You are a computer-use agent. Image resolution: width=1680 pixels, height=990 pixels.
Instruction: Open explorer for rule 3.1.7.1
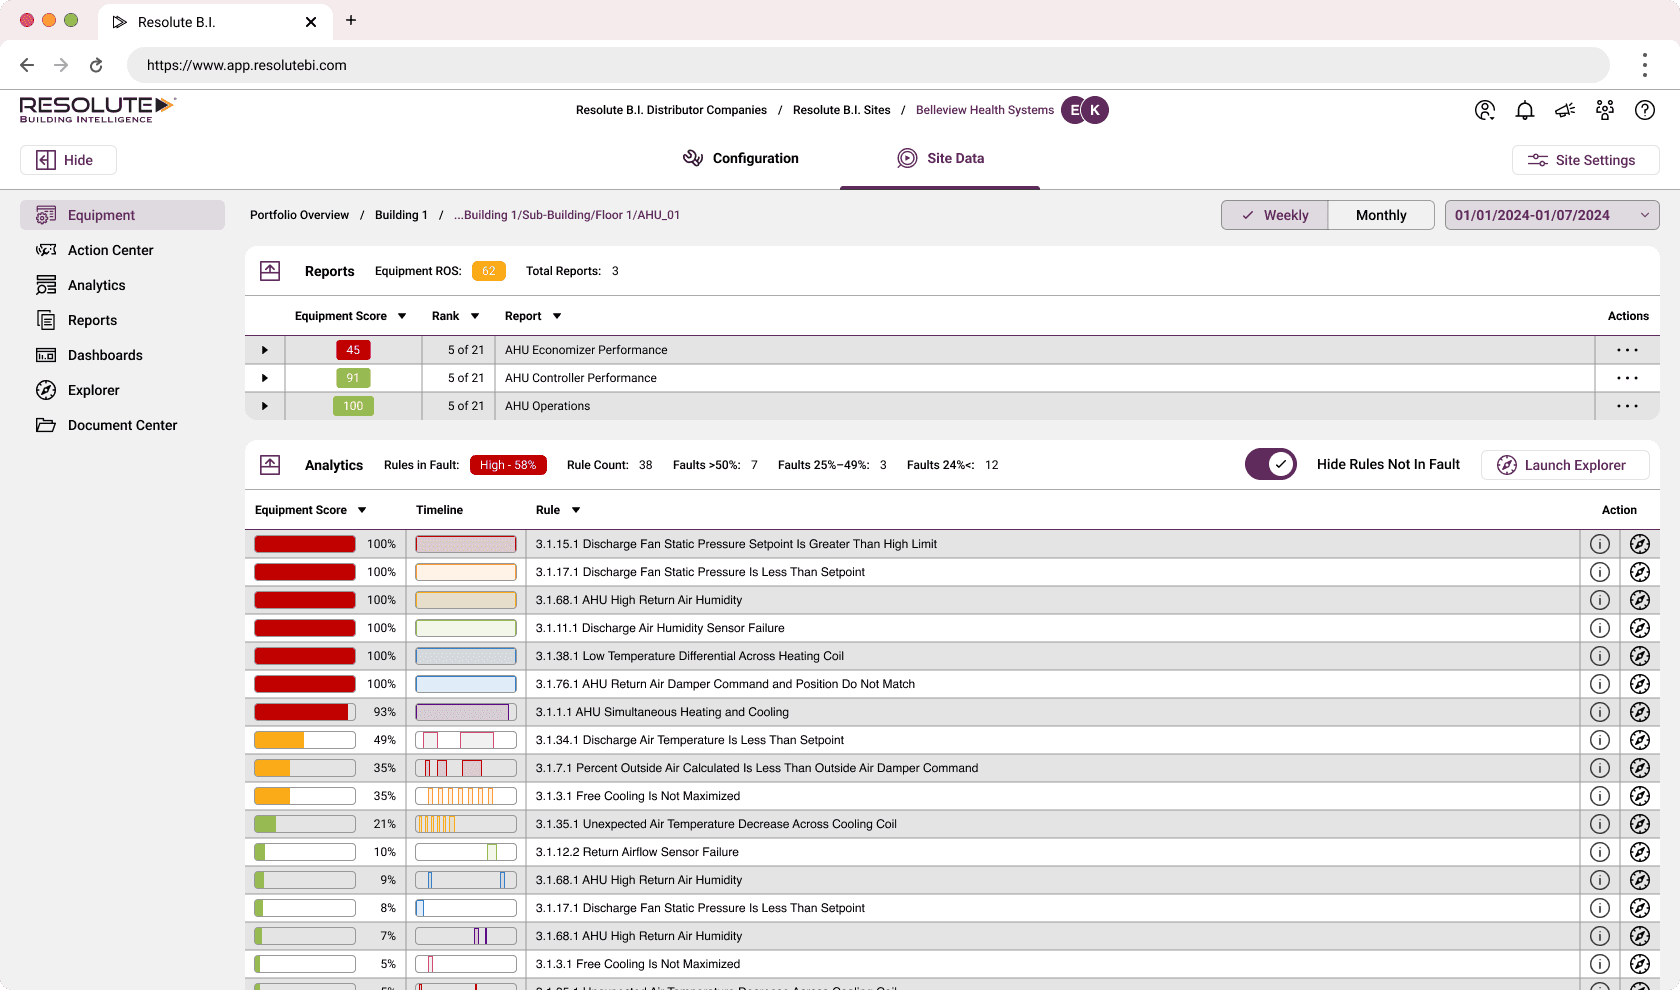click(1640, 768)
